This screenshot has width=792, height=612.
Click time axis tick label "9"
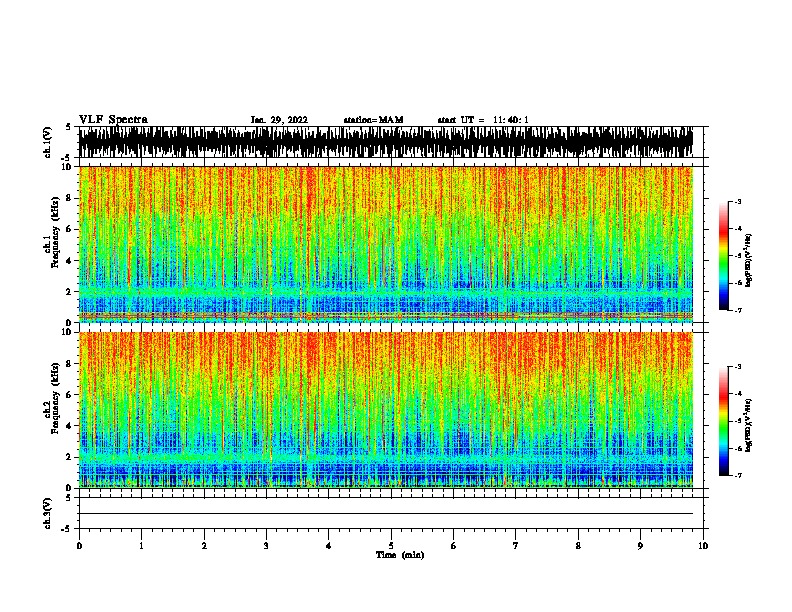click(x=640, y=546)
